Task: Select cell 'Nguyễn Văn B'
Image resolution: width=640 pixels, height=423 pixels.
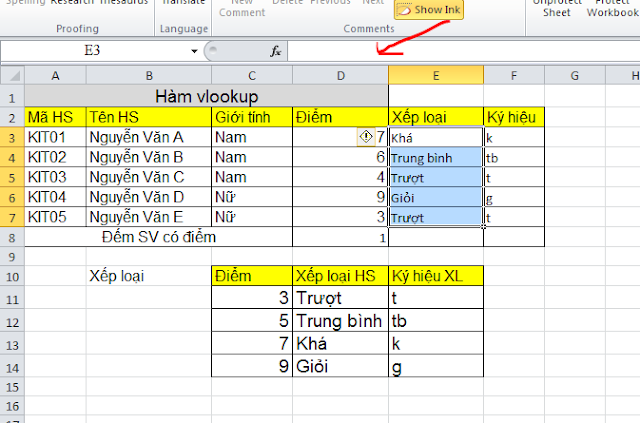Action: pyautogui.click(x=149, y=157)
